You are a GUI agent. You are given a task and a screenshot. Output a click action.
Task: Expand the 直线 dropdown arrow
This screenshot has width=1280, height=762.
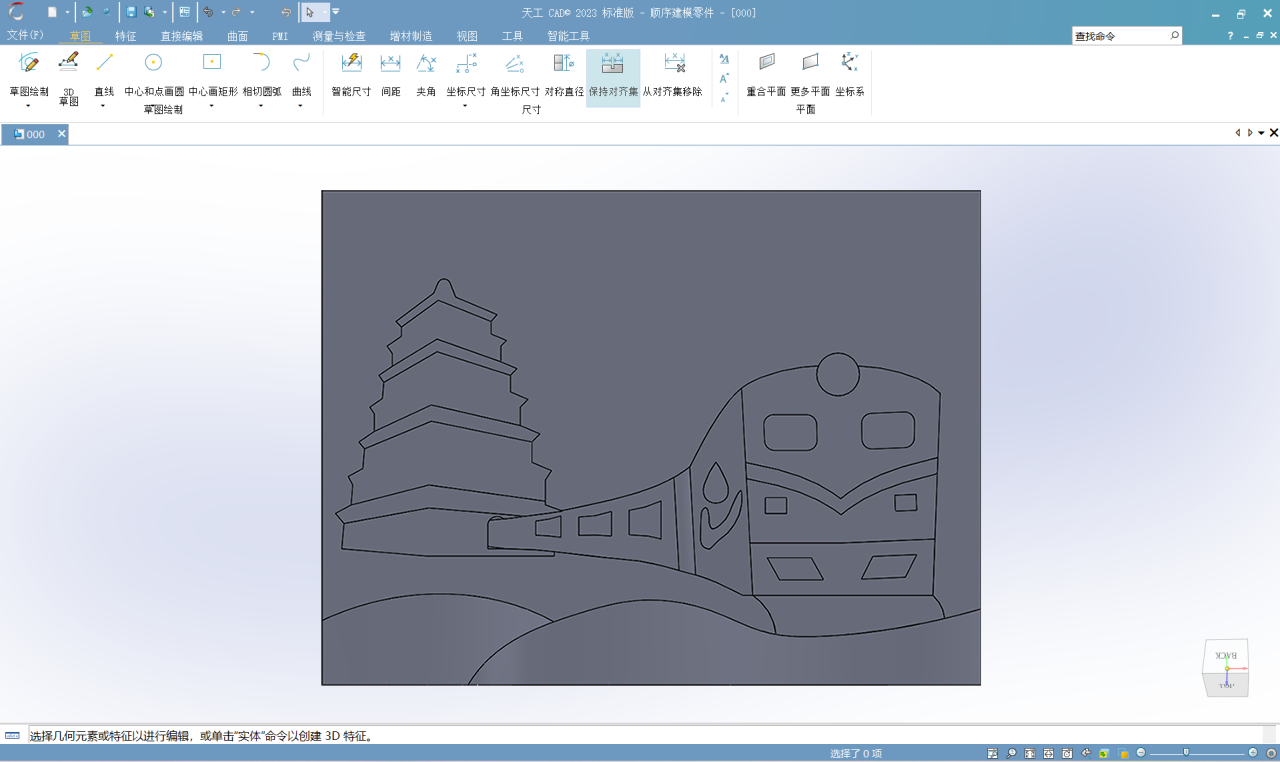click(103, 105)
